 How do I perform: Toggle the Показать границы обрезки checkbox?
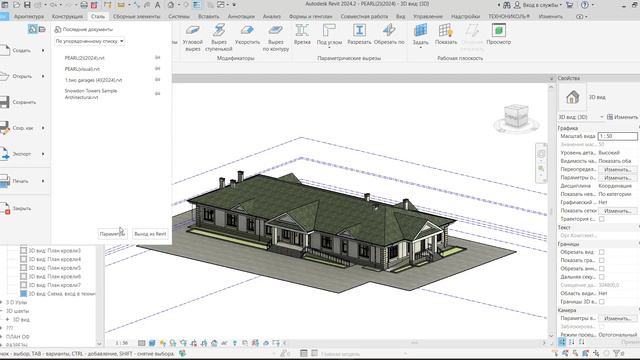coord(602,260)
